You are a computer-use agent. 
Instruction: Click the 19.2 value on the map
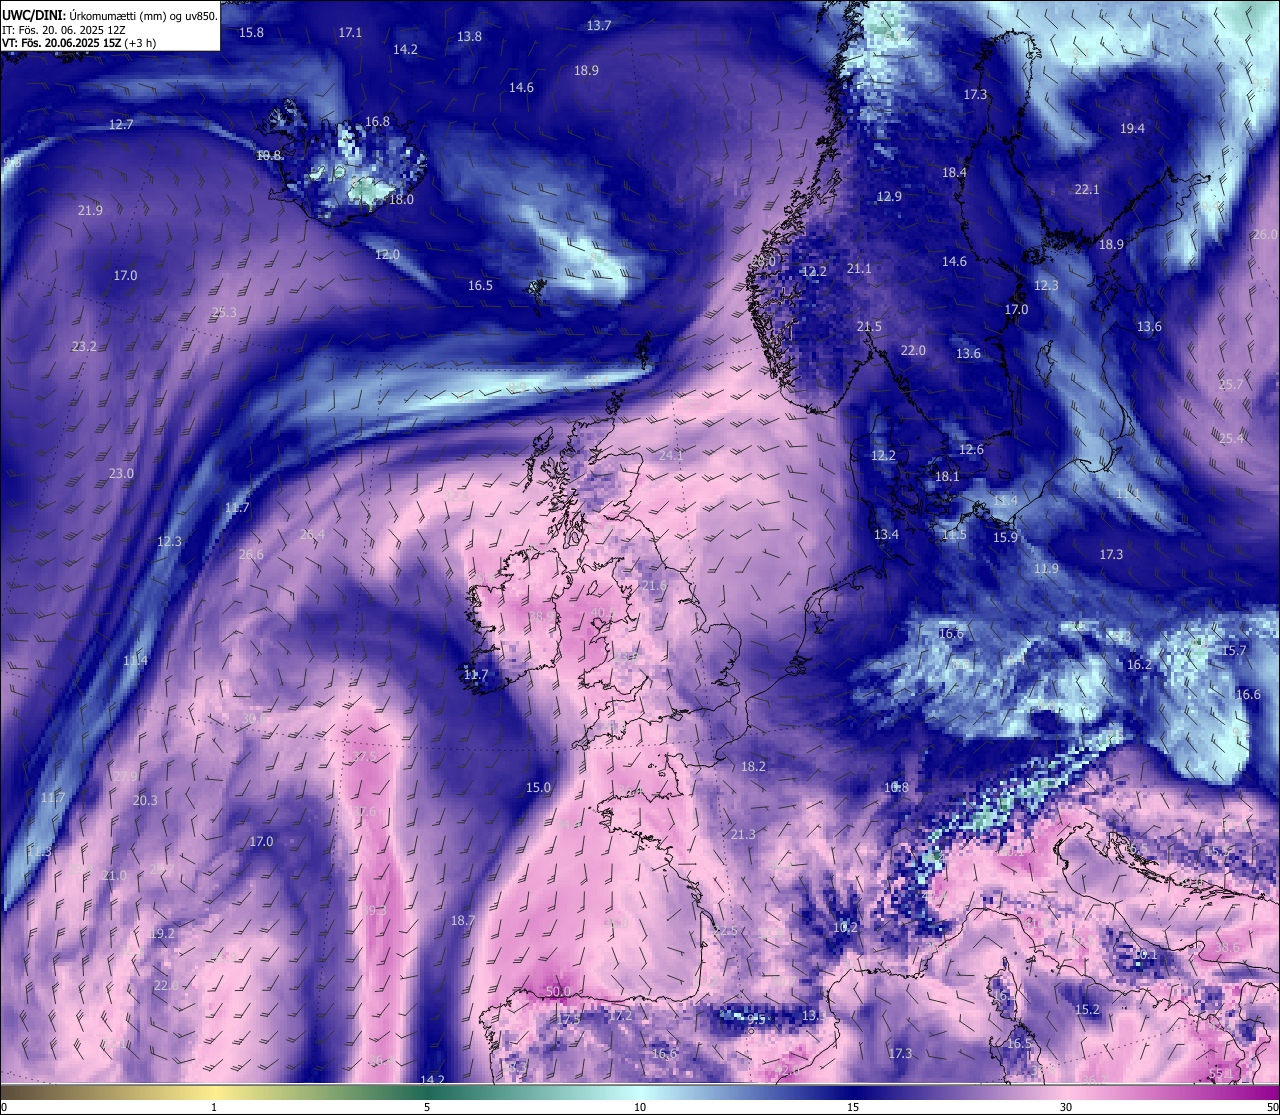(162, 933)
